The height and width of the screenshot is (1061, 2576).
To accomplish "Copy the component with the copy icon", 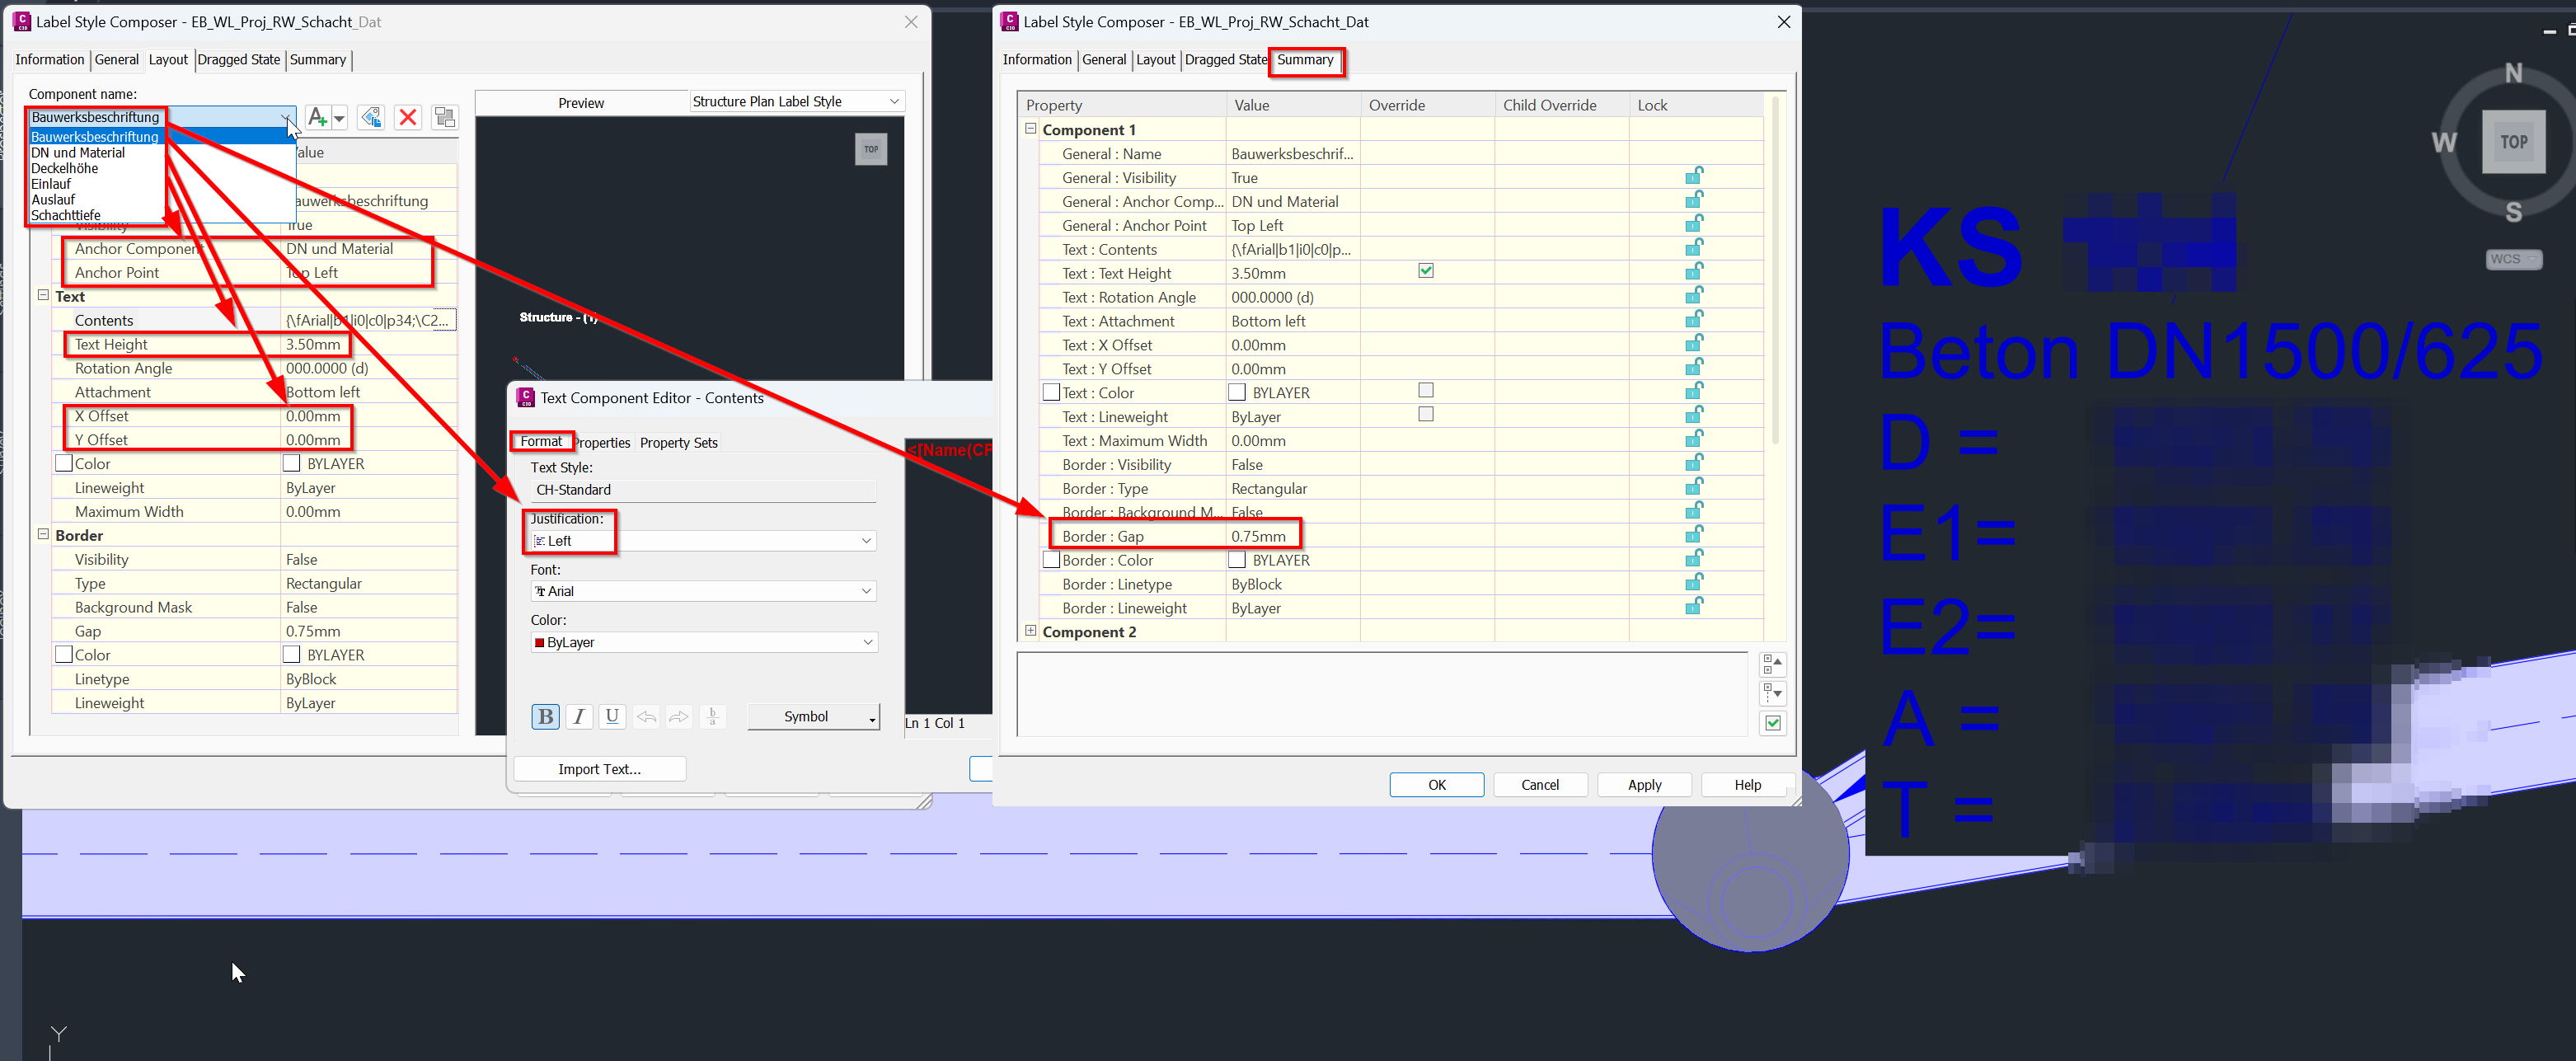I will [x=444, y=117].
